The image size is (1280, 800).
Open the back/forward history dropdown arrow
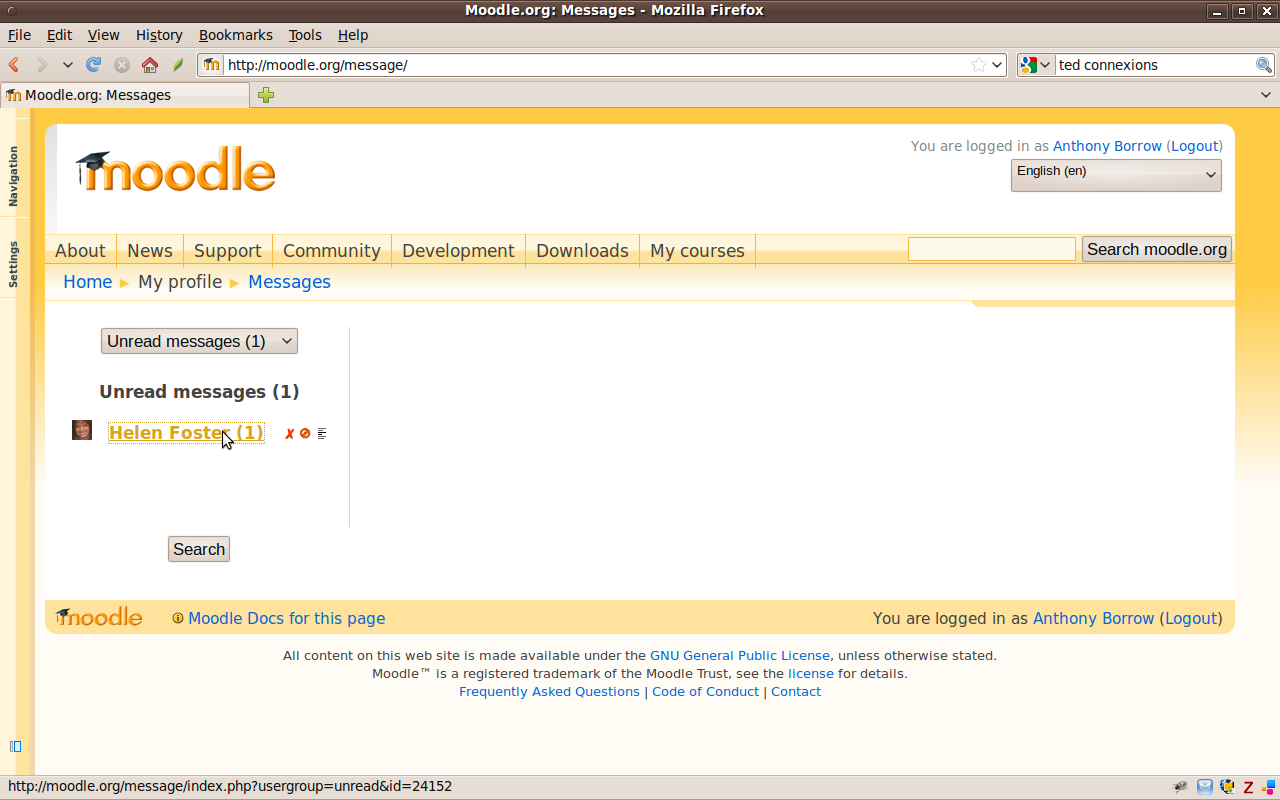tap(67, 65)
